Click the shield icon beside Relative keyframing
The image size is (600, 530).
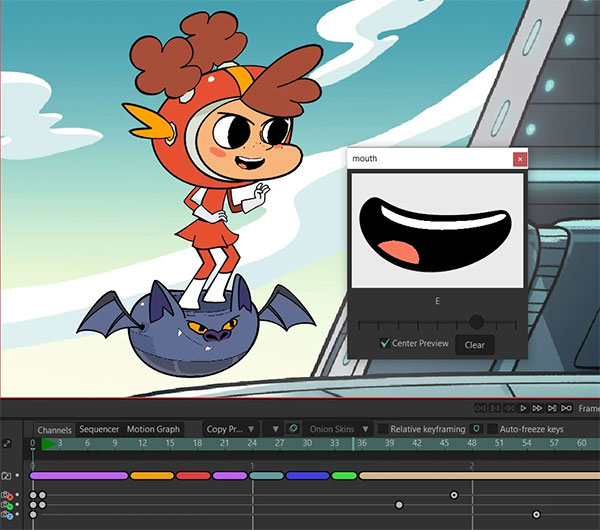click(476, 429)
